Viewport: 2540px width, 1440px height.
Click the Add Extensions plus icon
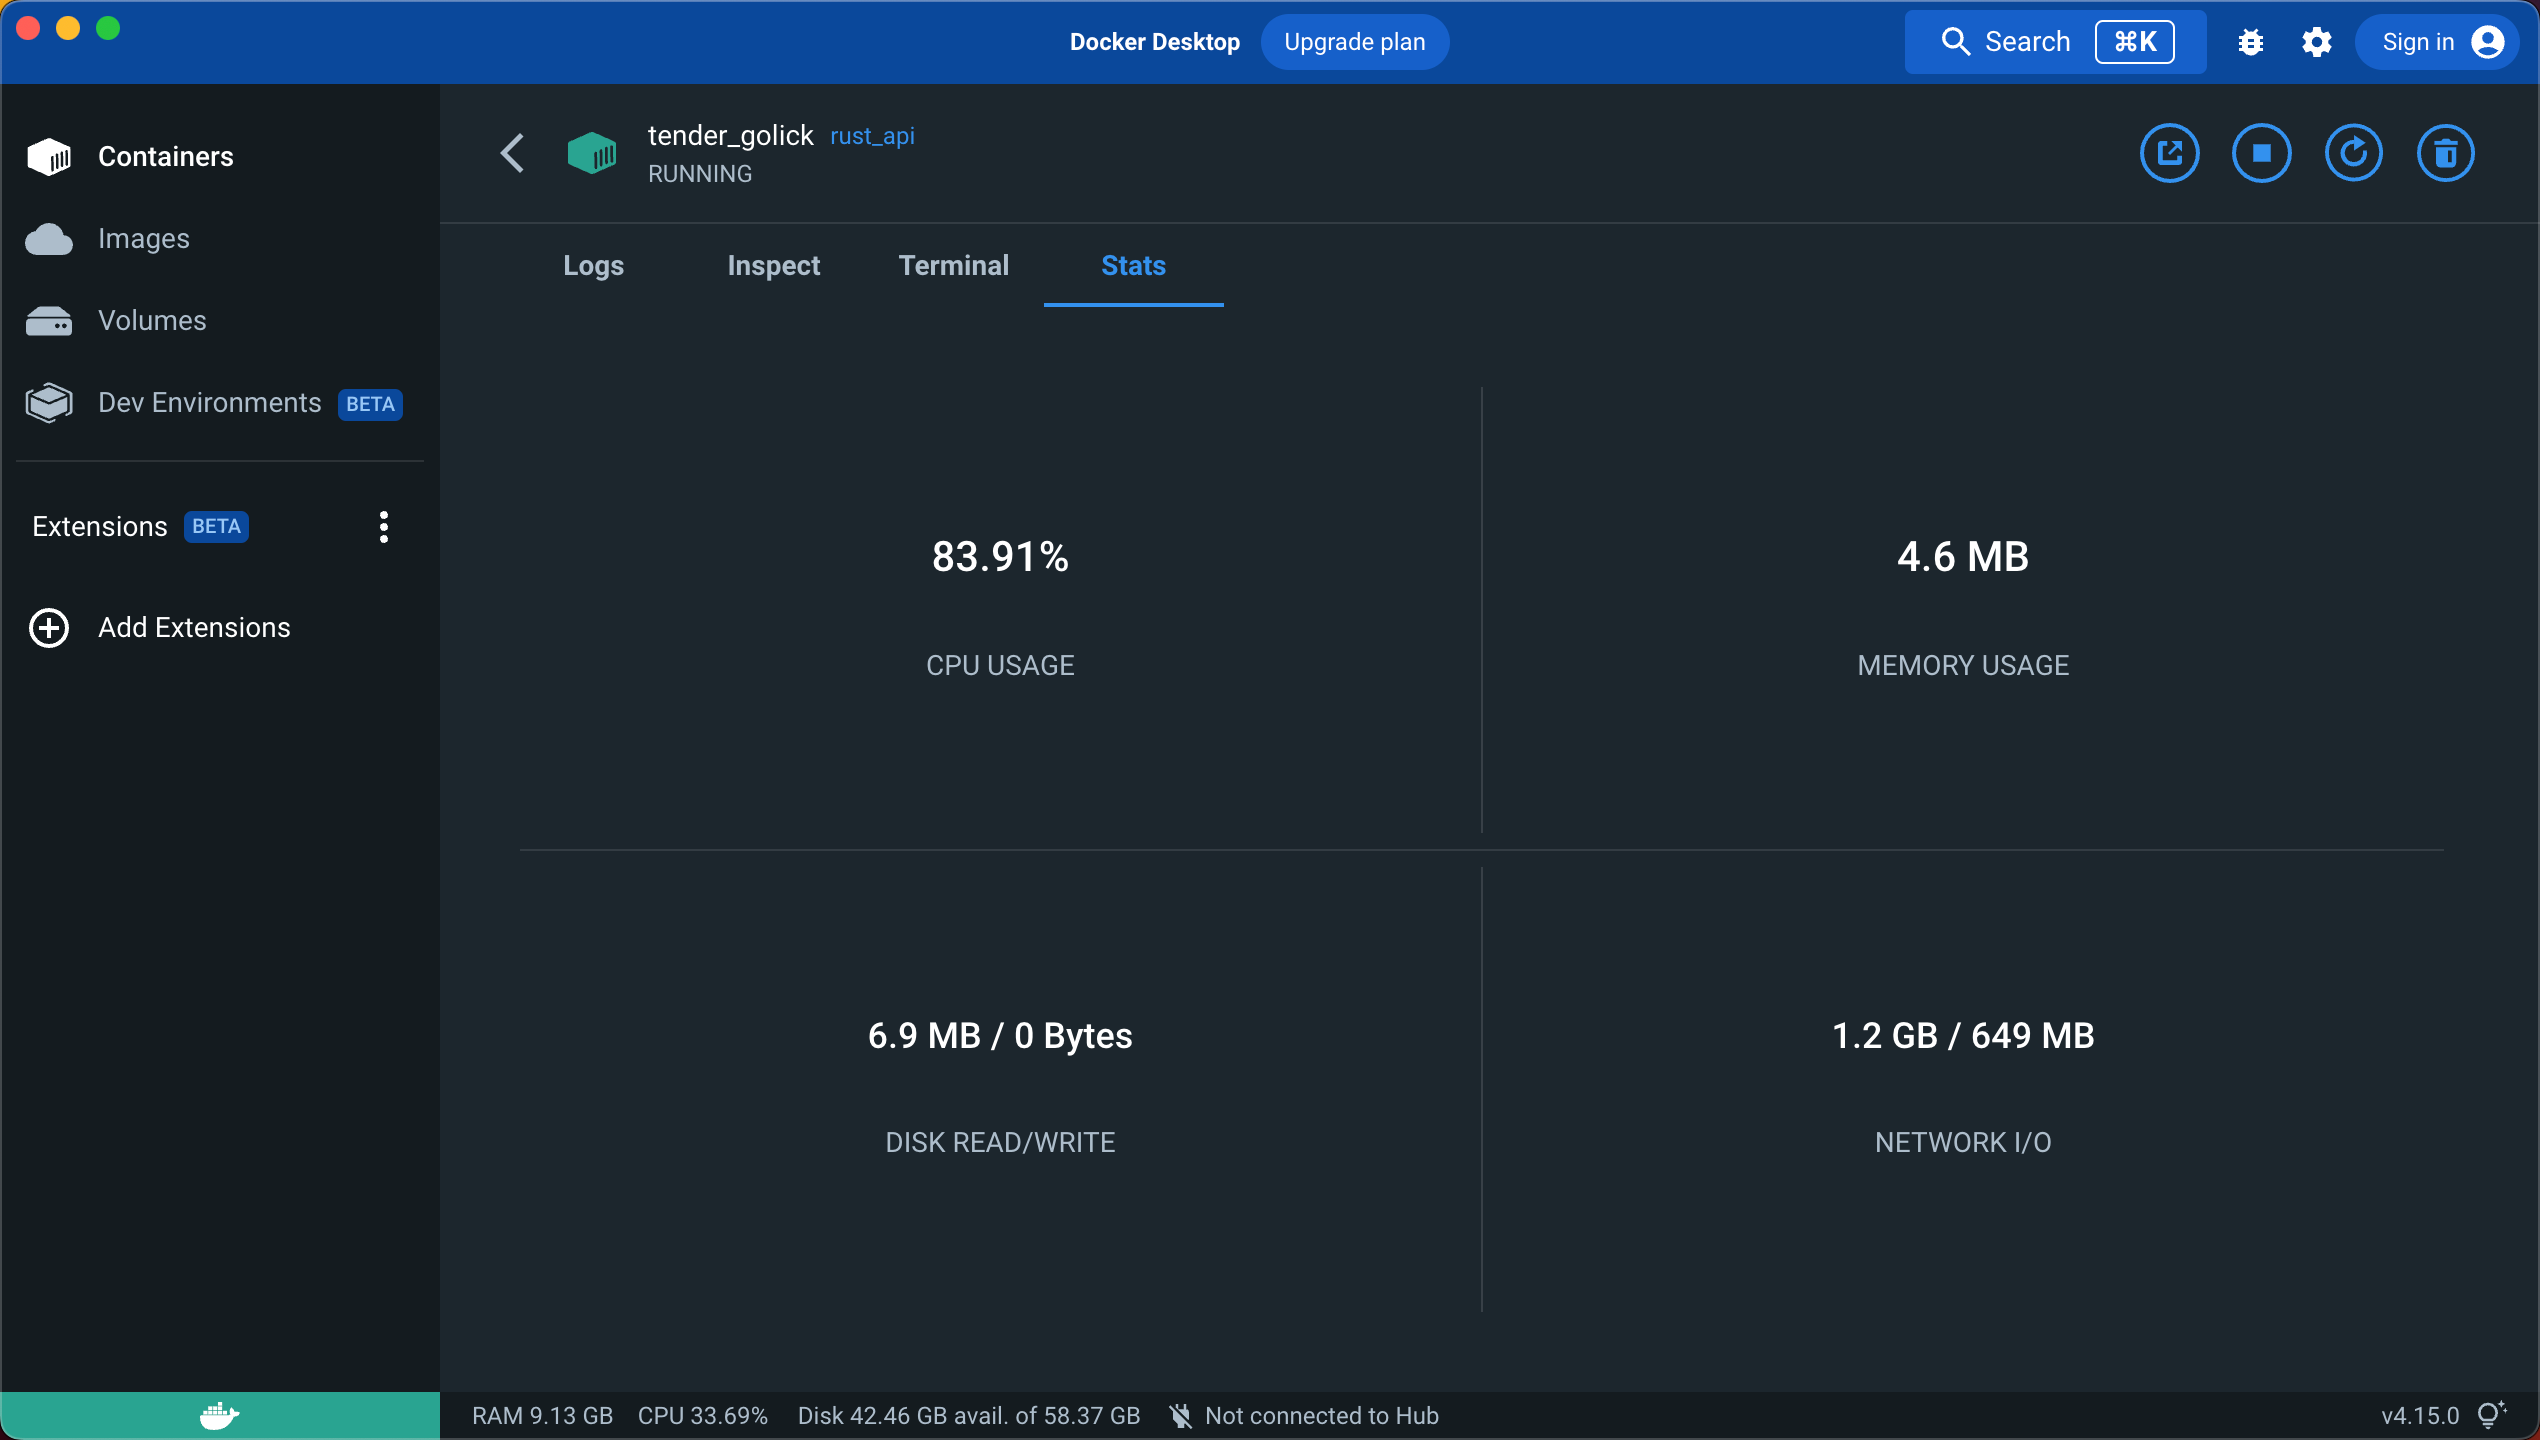tap(49, 628)
